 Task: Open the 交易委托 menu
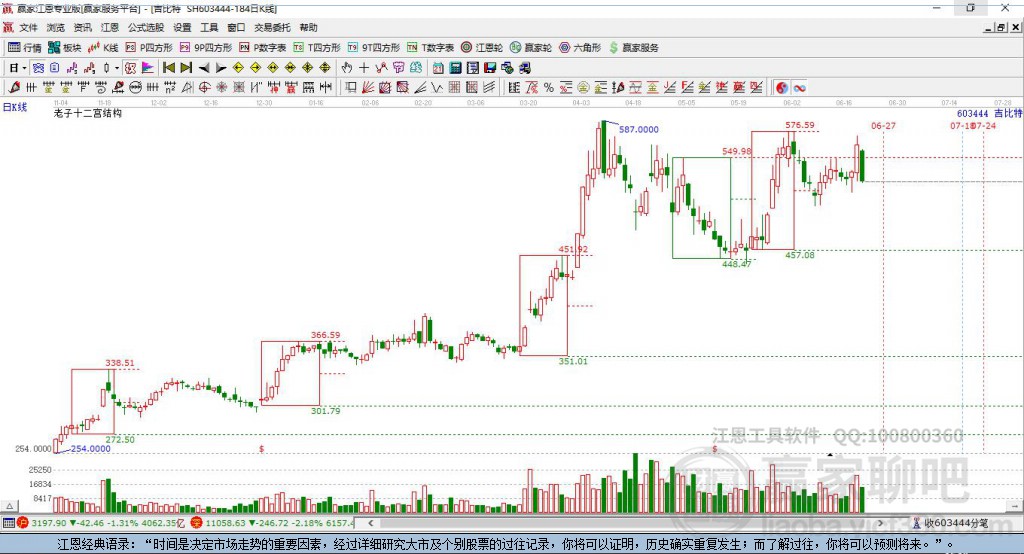tap(272, 27)
